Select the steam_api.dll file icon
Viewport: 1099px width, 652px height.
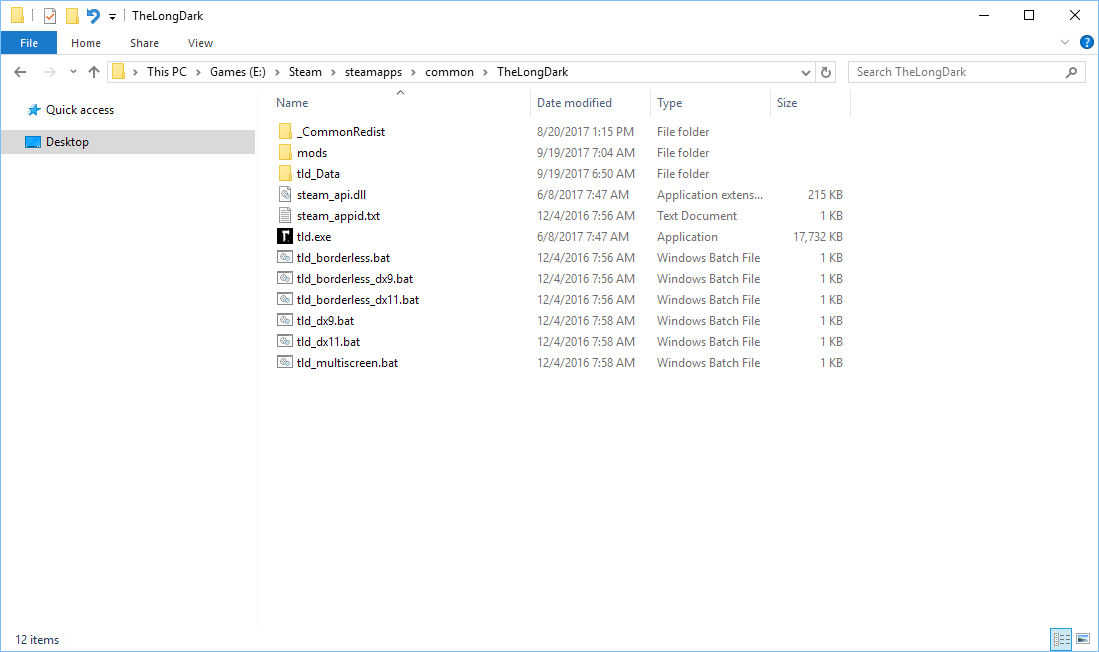click(x=285, y=194)
